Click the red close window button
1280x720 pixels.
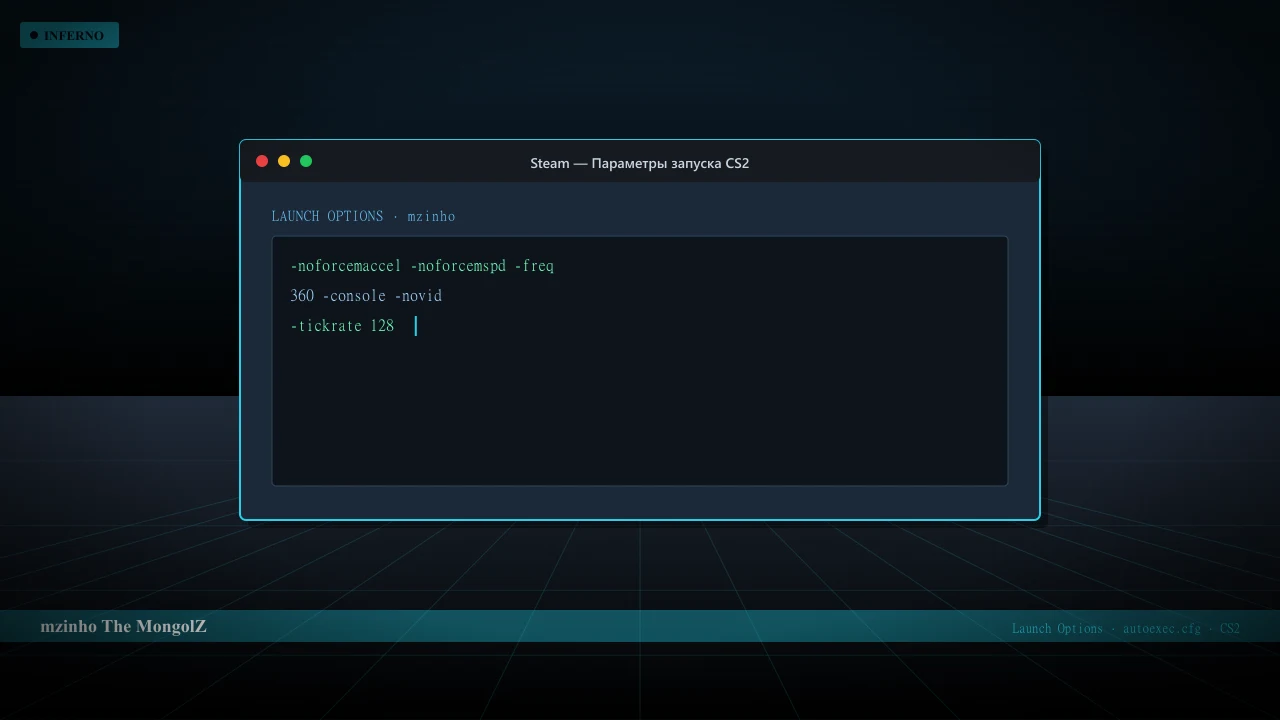pos(262,161)
